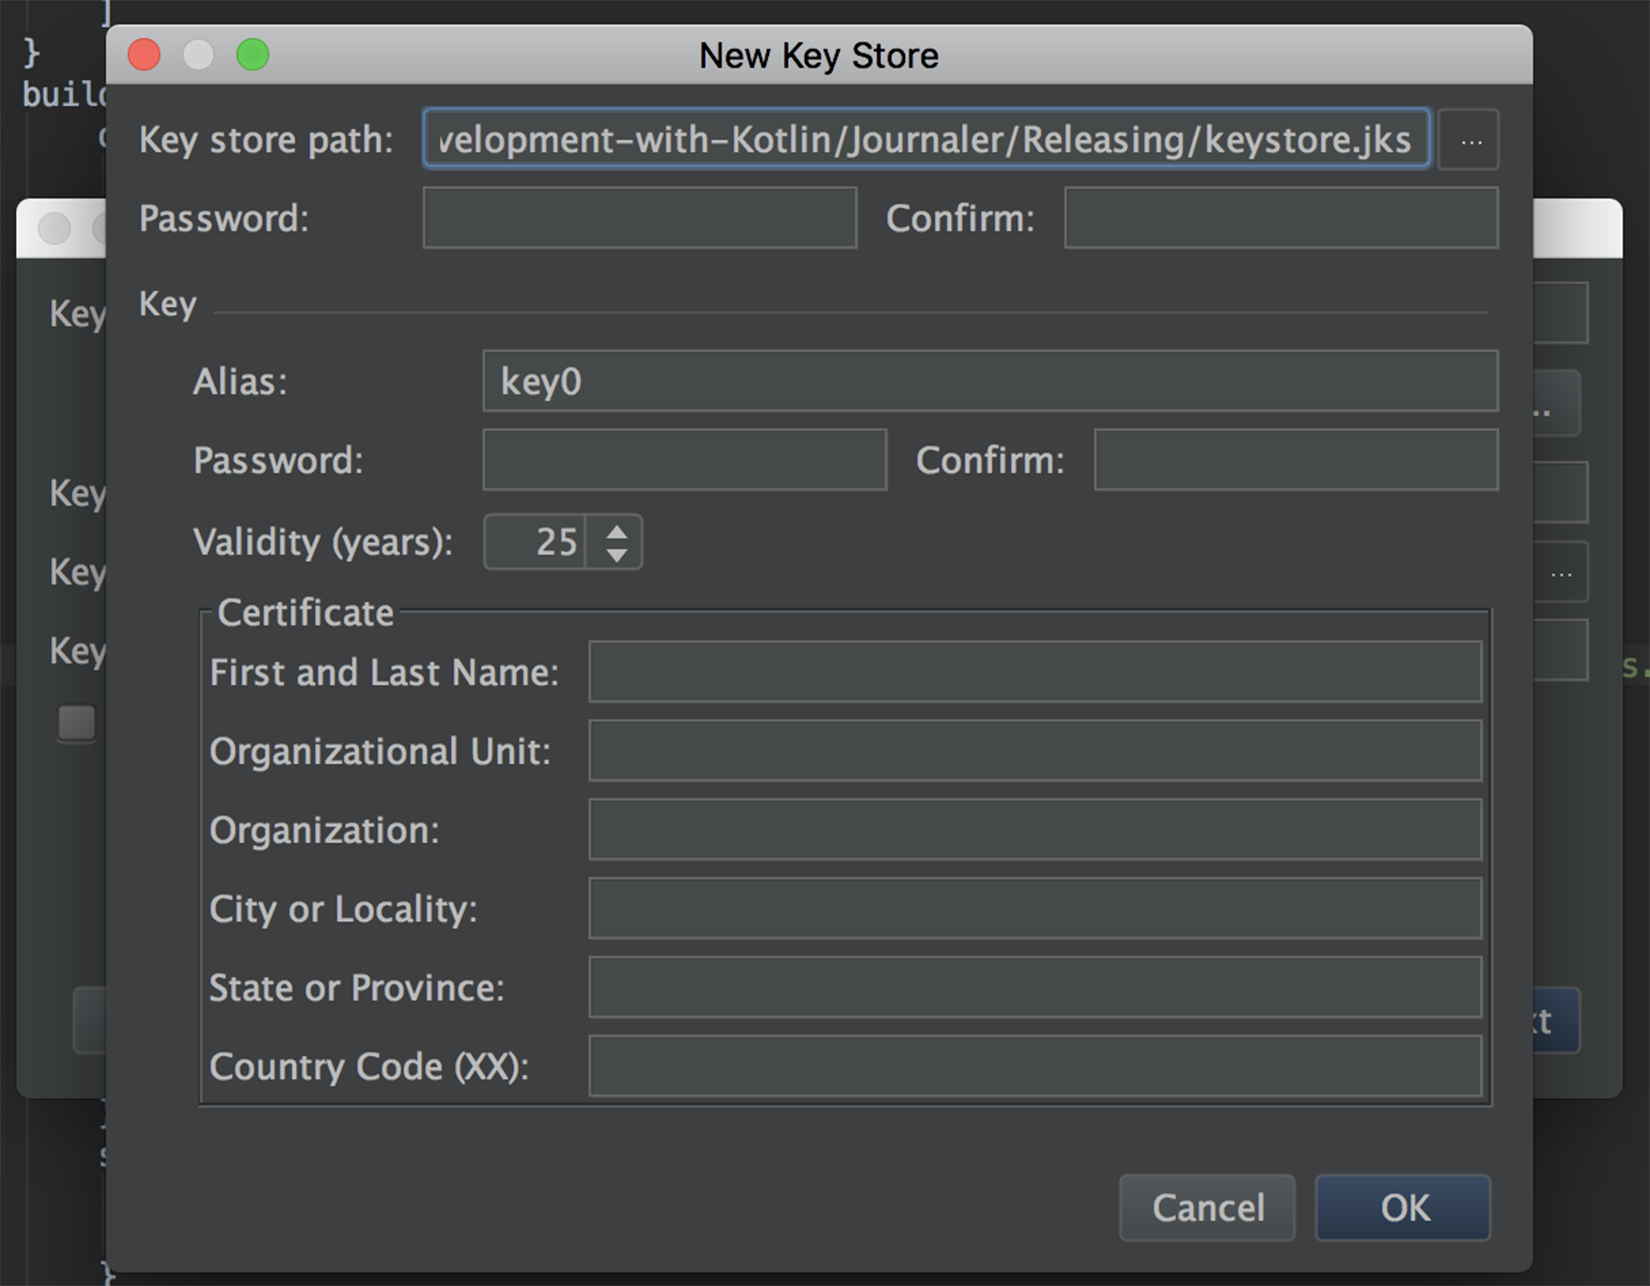
Task: Click the First and Last Name field
Action: tap(1035, 672)
